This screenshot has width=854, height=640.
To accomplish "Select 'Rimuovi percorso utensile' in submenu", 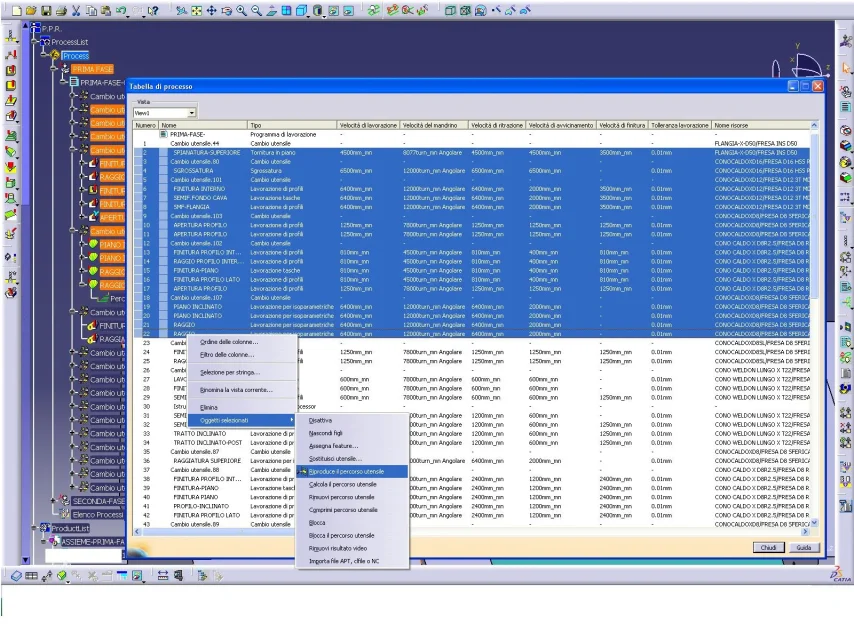I will (x=352, y=497).
